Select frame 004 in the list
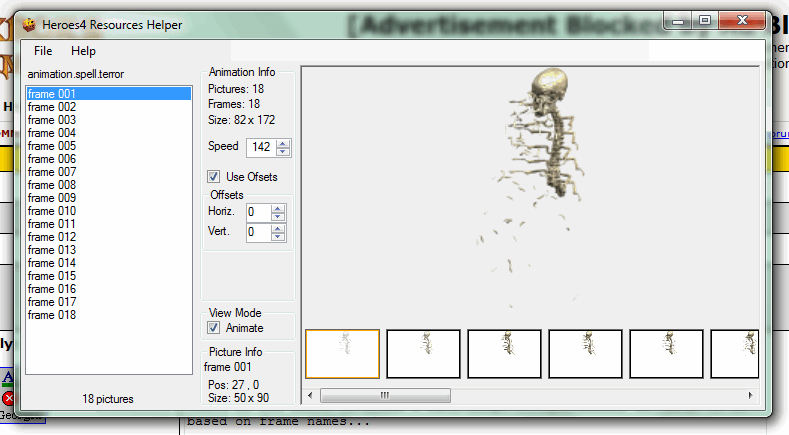 [109, 133]
